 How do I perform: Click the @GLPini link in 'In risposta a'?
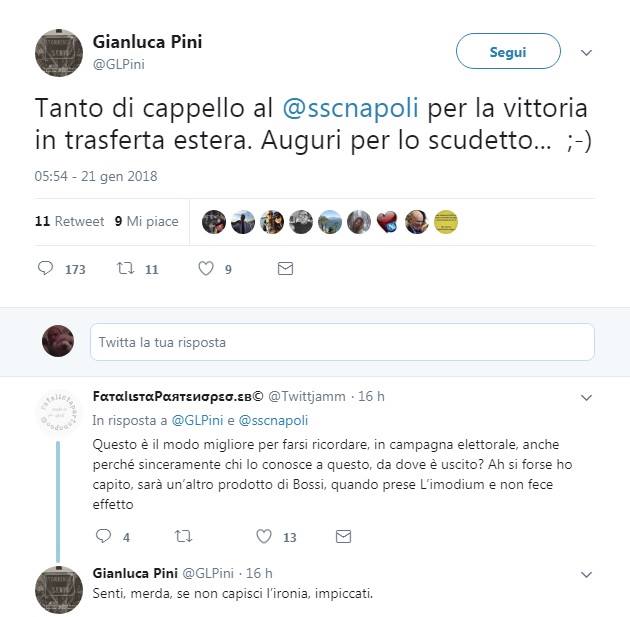197,420
